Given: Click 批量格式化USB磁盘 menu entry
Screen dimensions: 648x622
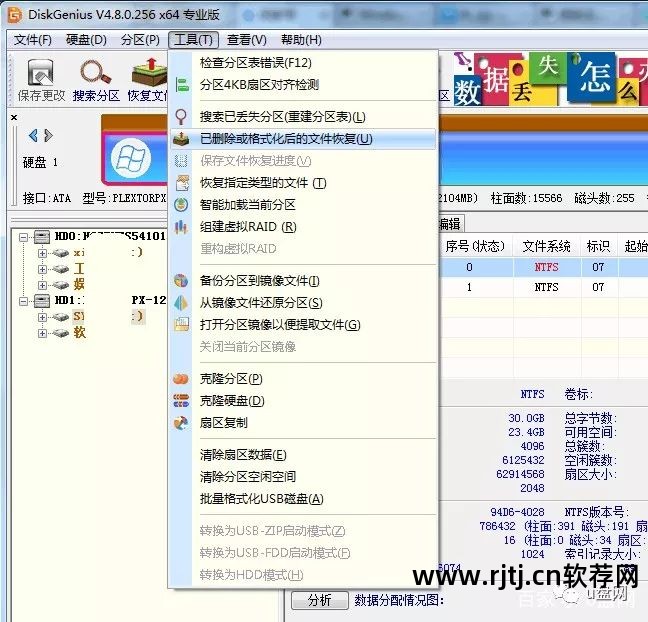Looking at the screenshot, I should coord(261,499).
